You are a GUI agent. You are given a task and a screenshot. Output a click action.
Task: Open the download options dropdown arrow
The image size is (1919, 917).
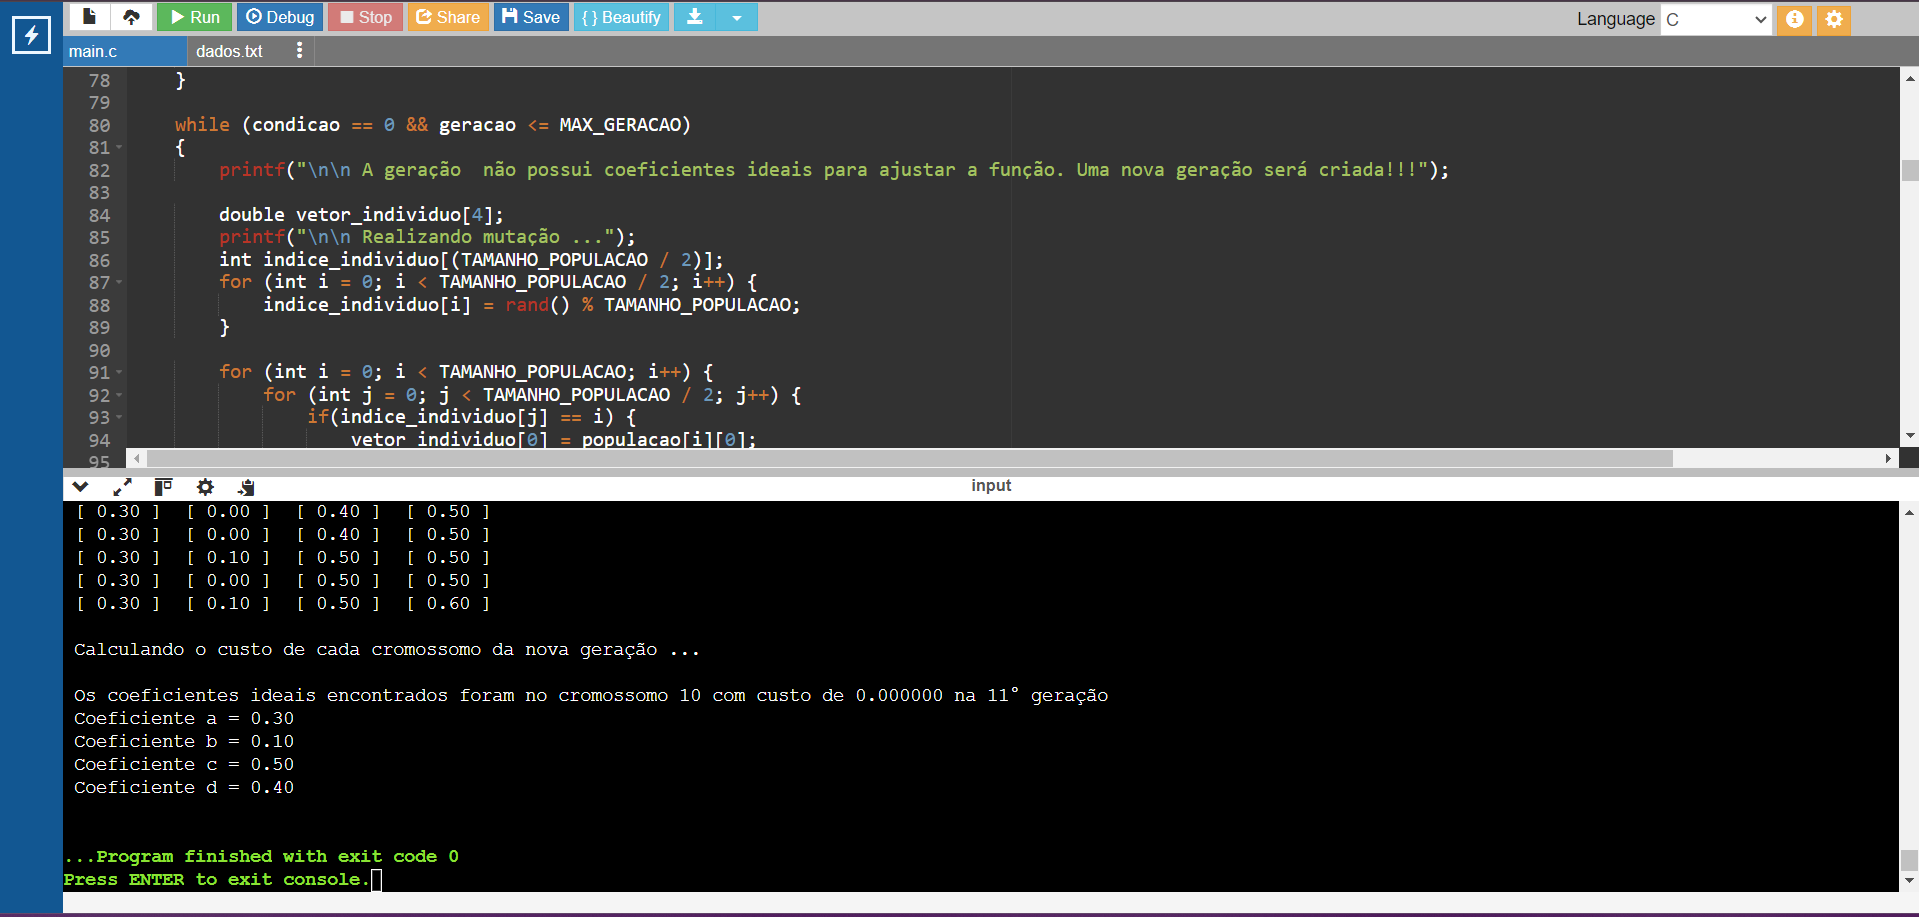tap(738, 16)
